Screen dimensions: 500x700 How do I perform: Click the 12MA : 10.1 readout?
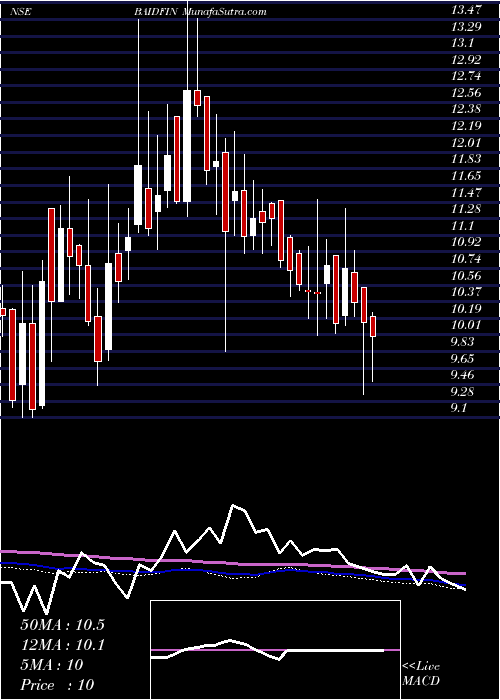(x=62, y=645)
